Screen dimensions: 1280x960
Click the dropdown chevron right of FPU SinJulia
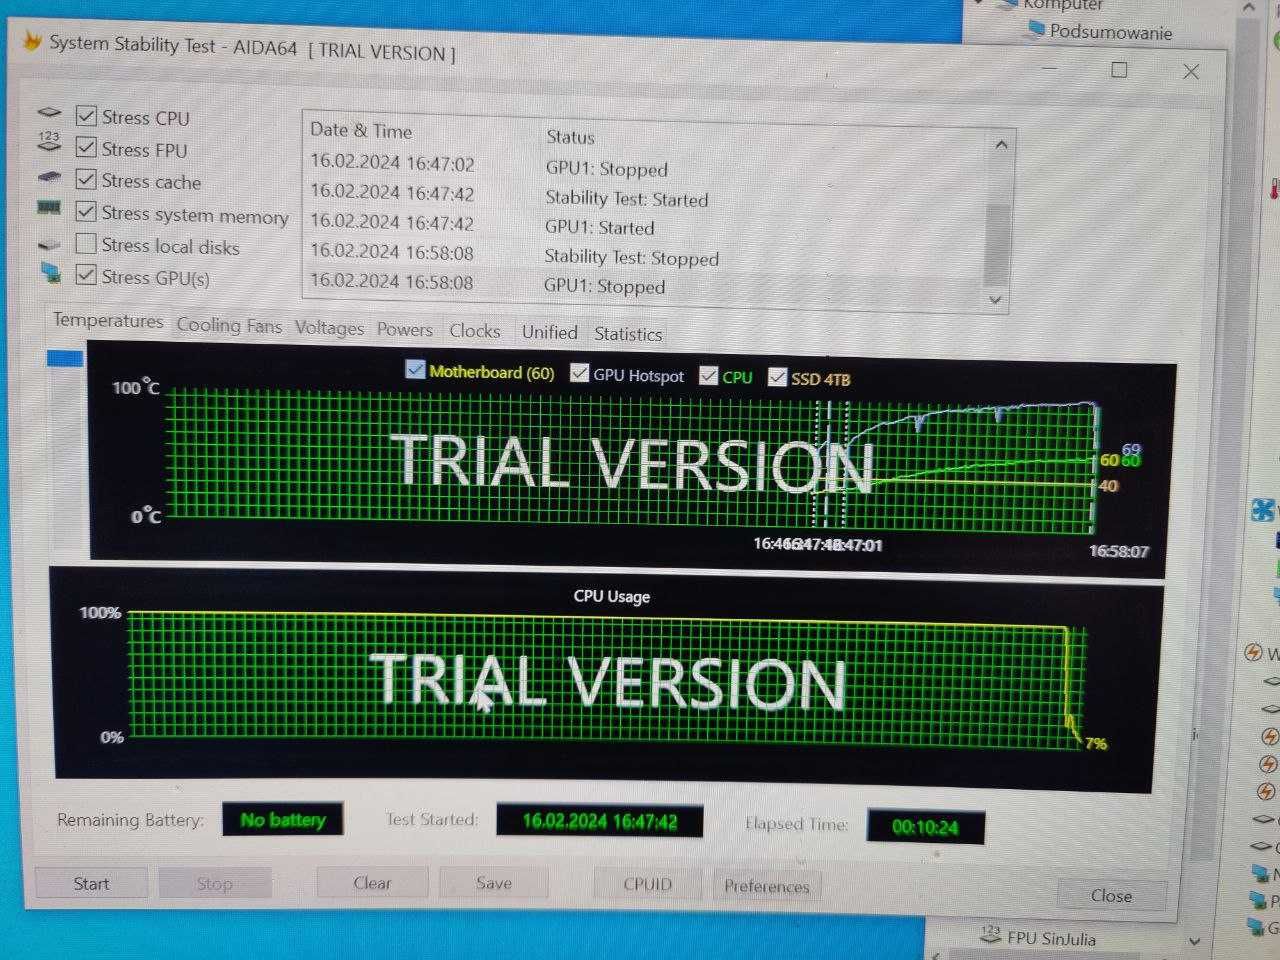pos(1194,941)
